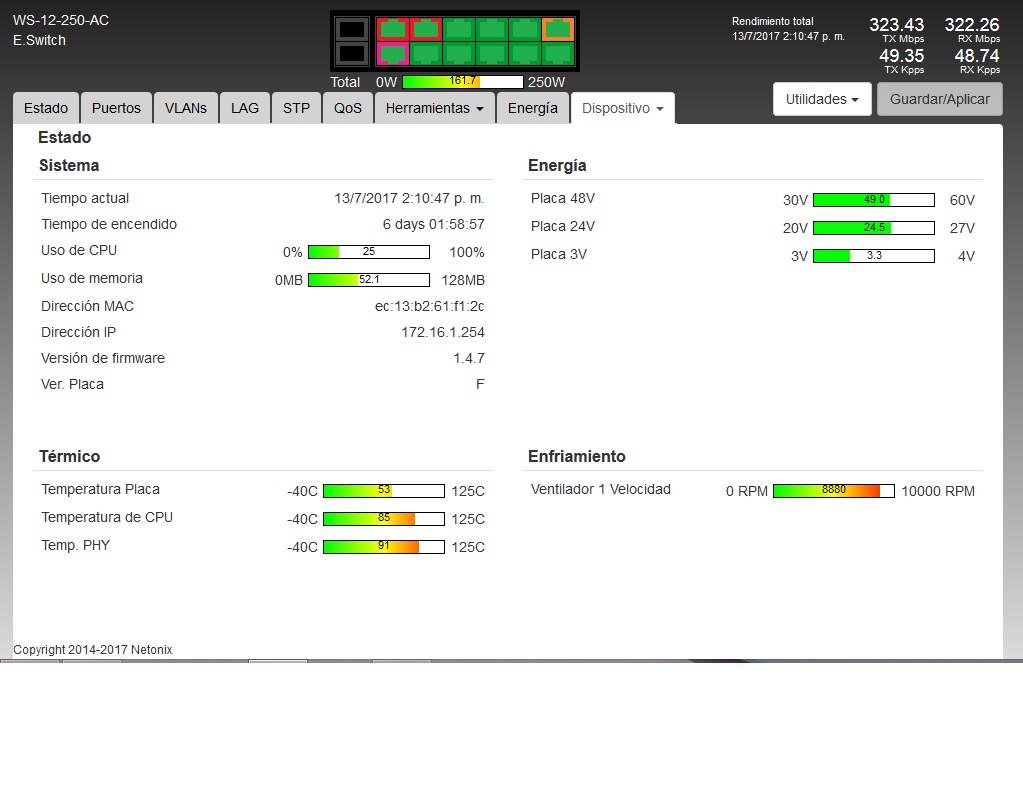This screenshot has width=1023, height=800.
Task: Select the second red-bordered Ethernet port
Action: (x=426, y=29)
